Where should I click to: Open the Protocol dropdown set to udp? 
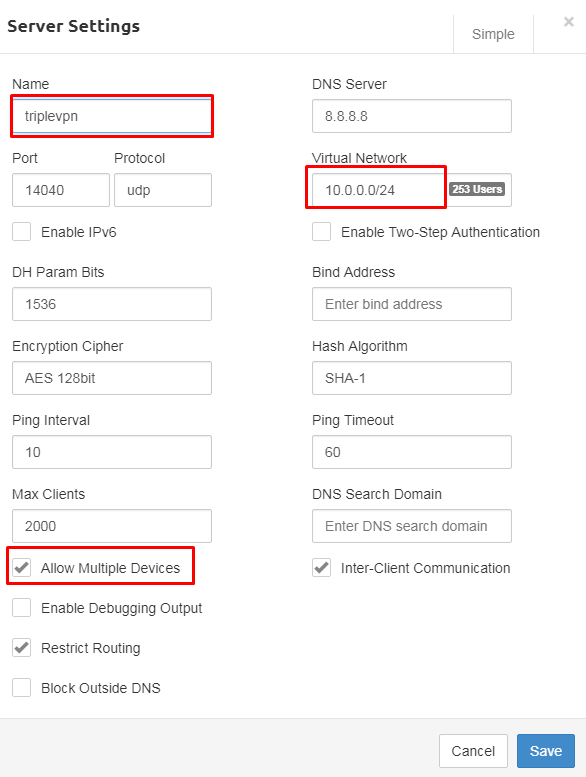click(x=163, y=190)
